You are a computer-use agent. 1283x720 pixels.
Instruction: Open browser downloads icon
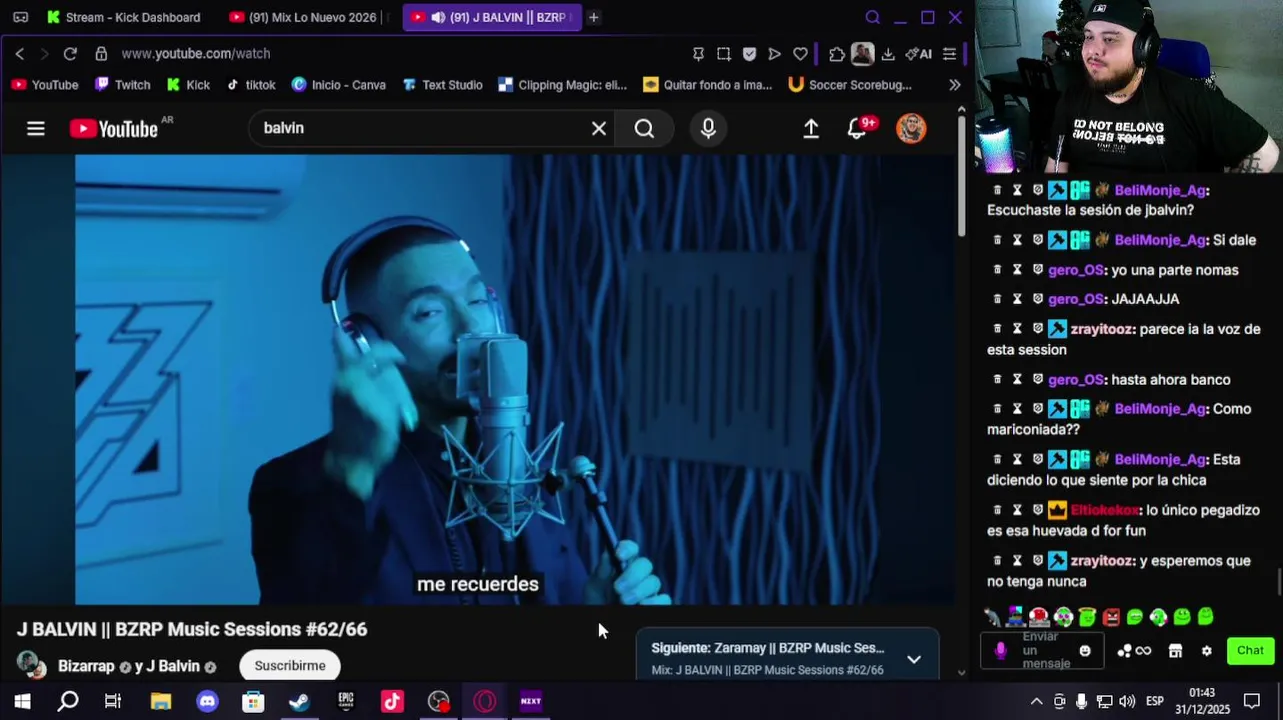888,53
